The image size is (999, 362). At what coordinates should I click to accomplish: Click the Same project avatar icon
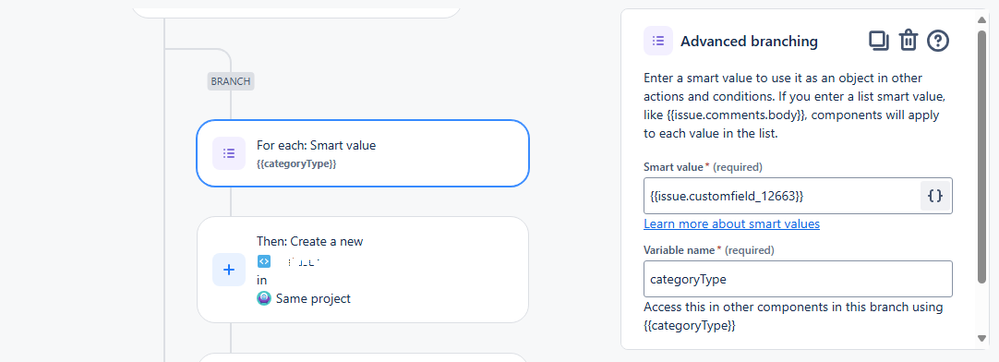tap(264, 298)
